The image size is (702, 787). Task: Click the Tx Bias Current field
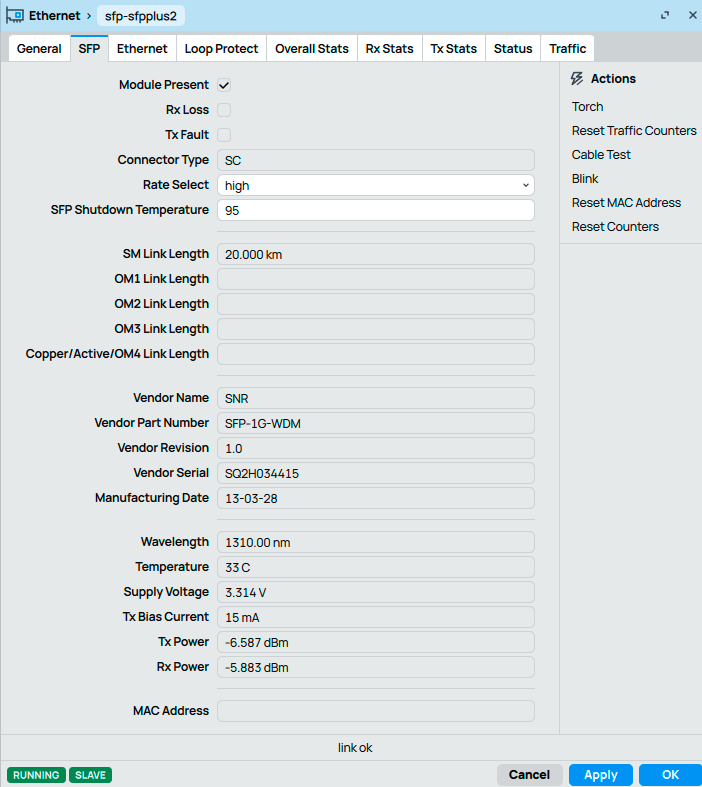coord(376,617)
